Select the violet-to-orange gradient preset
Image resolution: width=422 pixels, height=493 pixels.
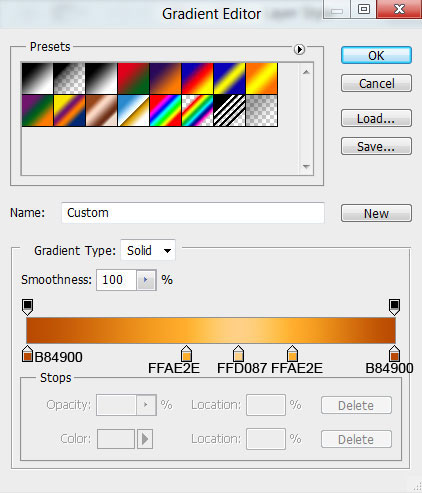[x=165, y=78]
